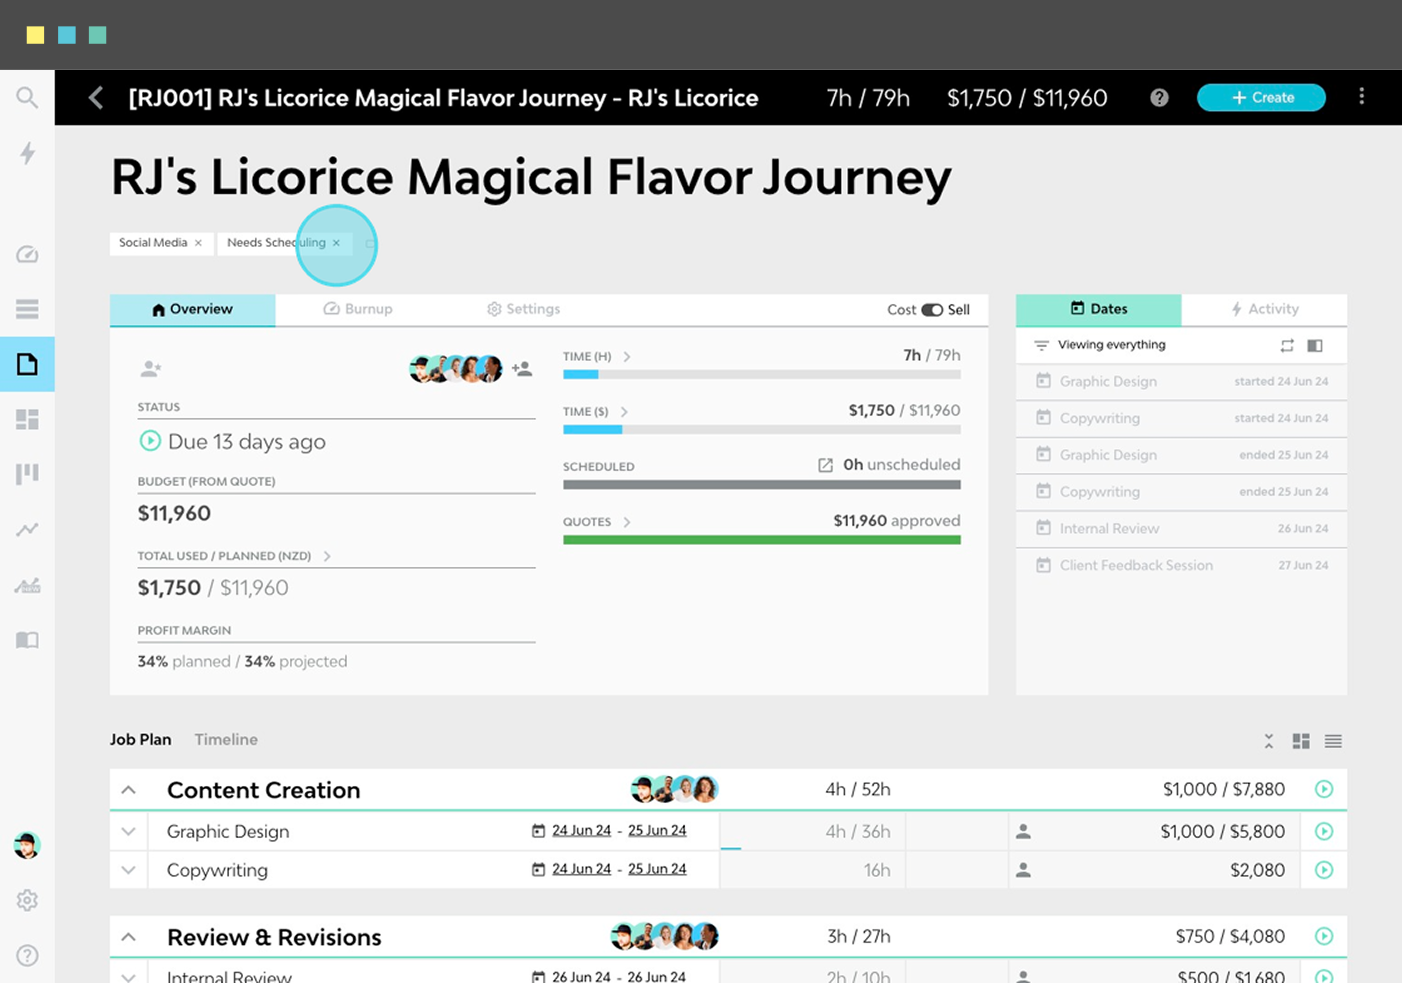Open the help question mark in top bar
The width and height of the screenshot is (1402, 983).
tap(1158, 97)
